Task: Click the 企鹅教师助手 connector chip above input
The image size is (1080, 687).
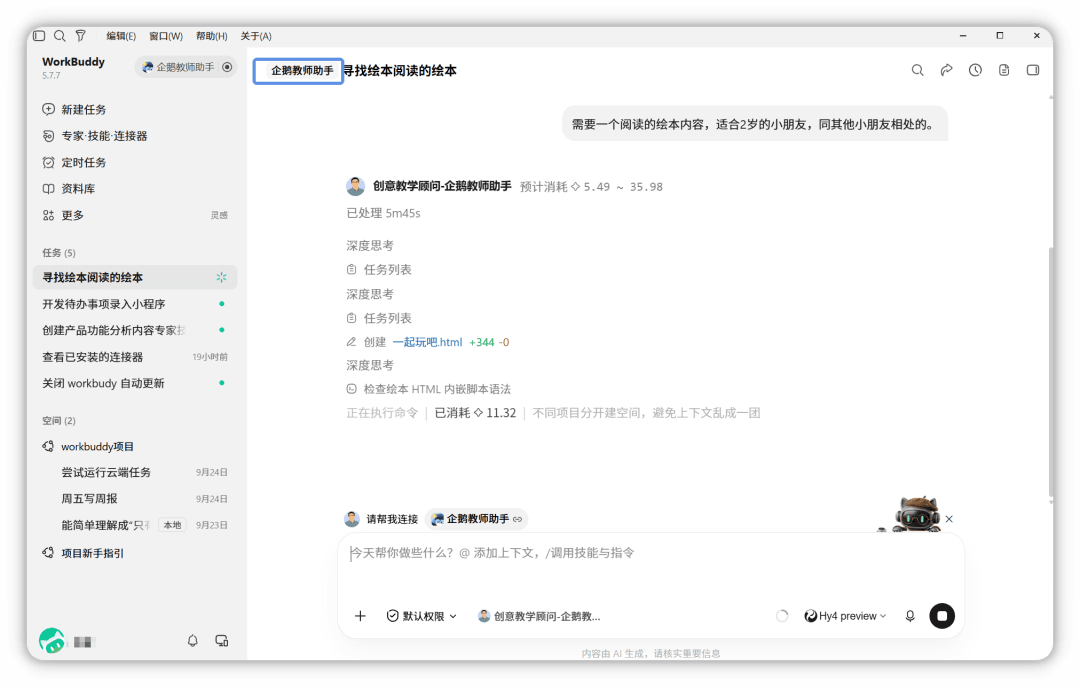Action: click(477, 519)
